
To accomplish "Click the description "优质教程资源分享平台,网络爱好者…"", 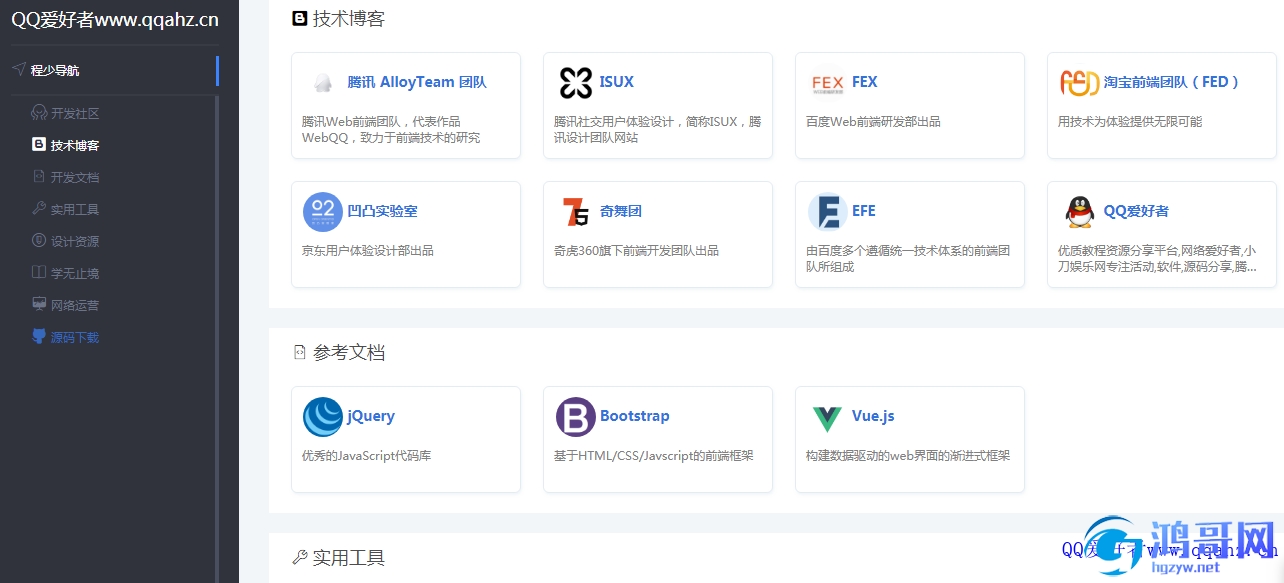I will tap(1157, 259).
